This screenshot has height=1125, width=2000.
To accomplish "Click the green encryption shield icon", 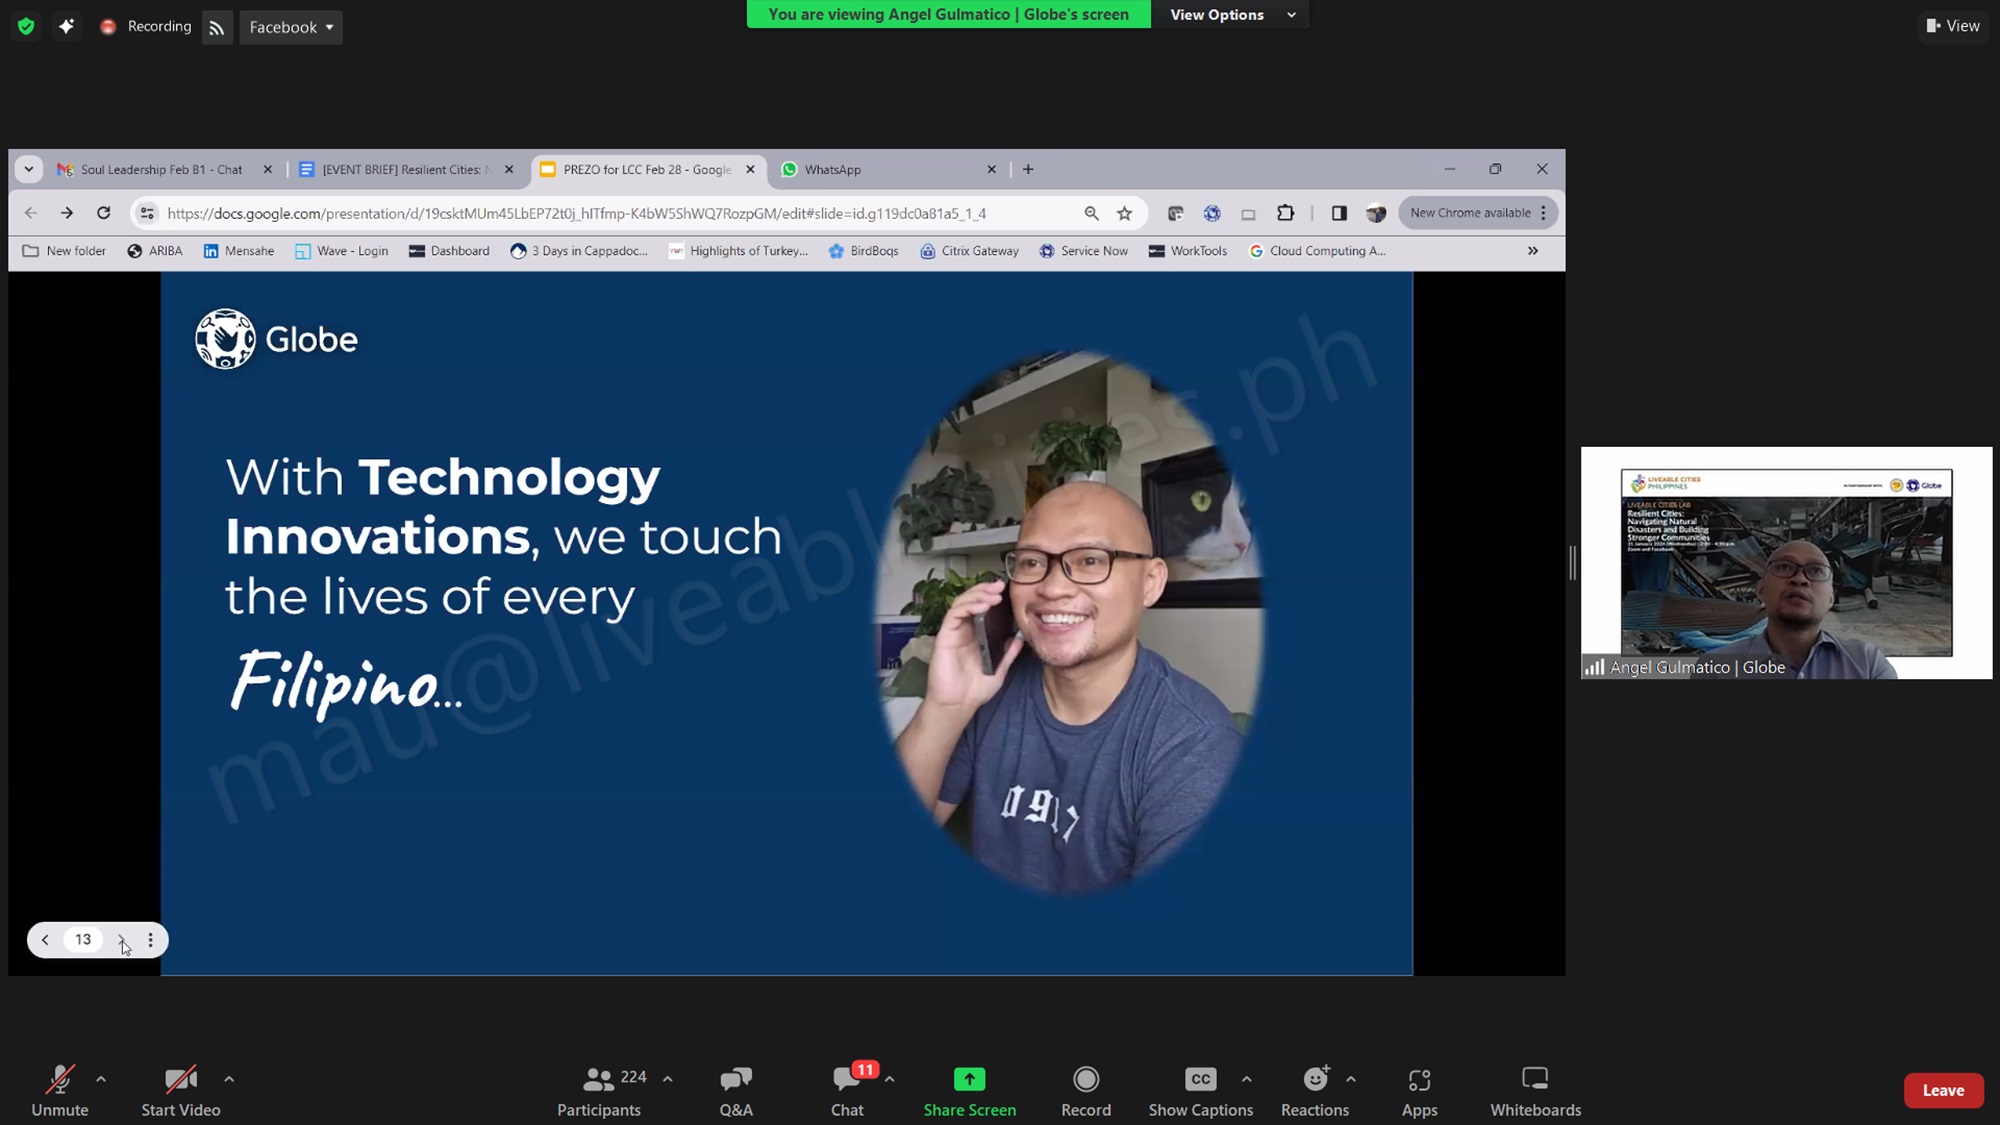I will point(26,27).
